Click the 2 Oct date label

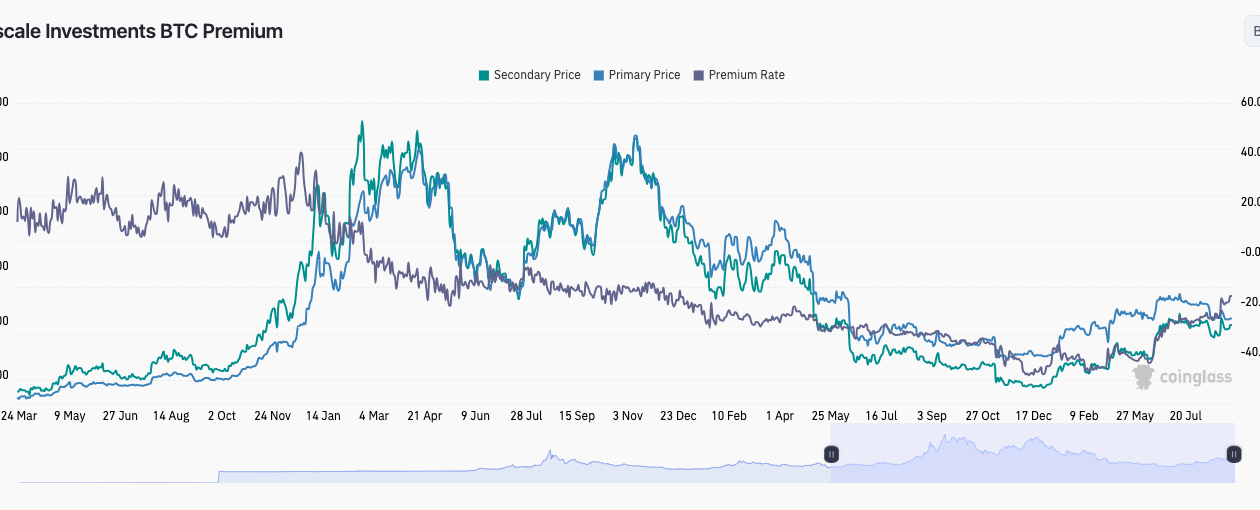click(x=222, y=415)
